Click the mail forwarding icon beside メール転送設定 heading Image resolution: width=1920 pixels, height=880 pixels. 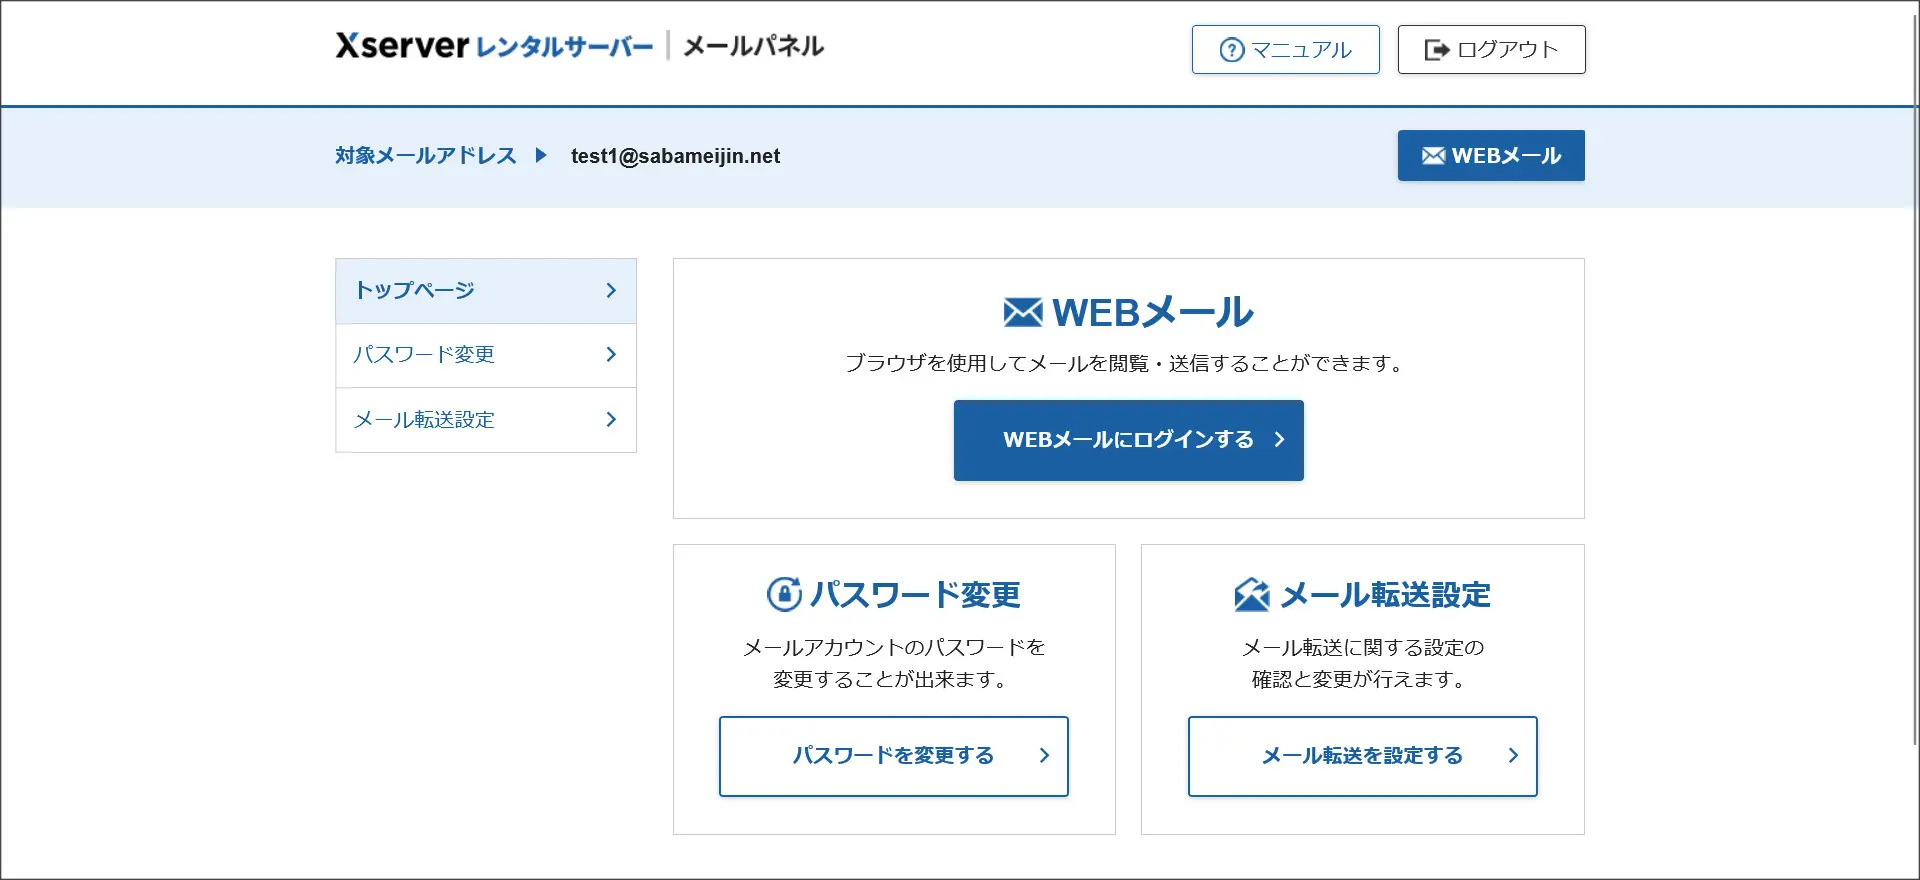point(1251,594)
